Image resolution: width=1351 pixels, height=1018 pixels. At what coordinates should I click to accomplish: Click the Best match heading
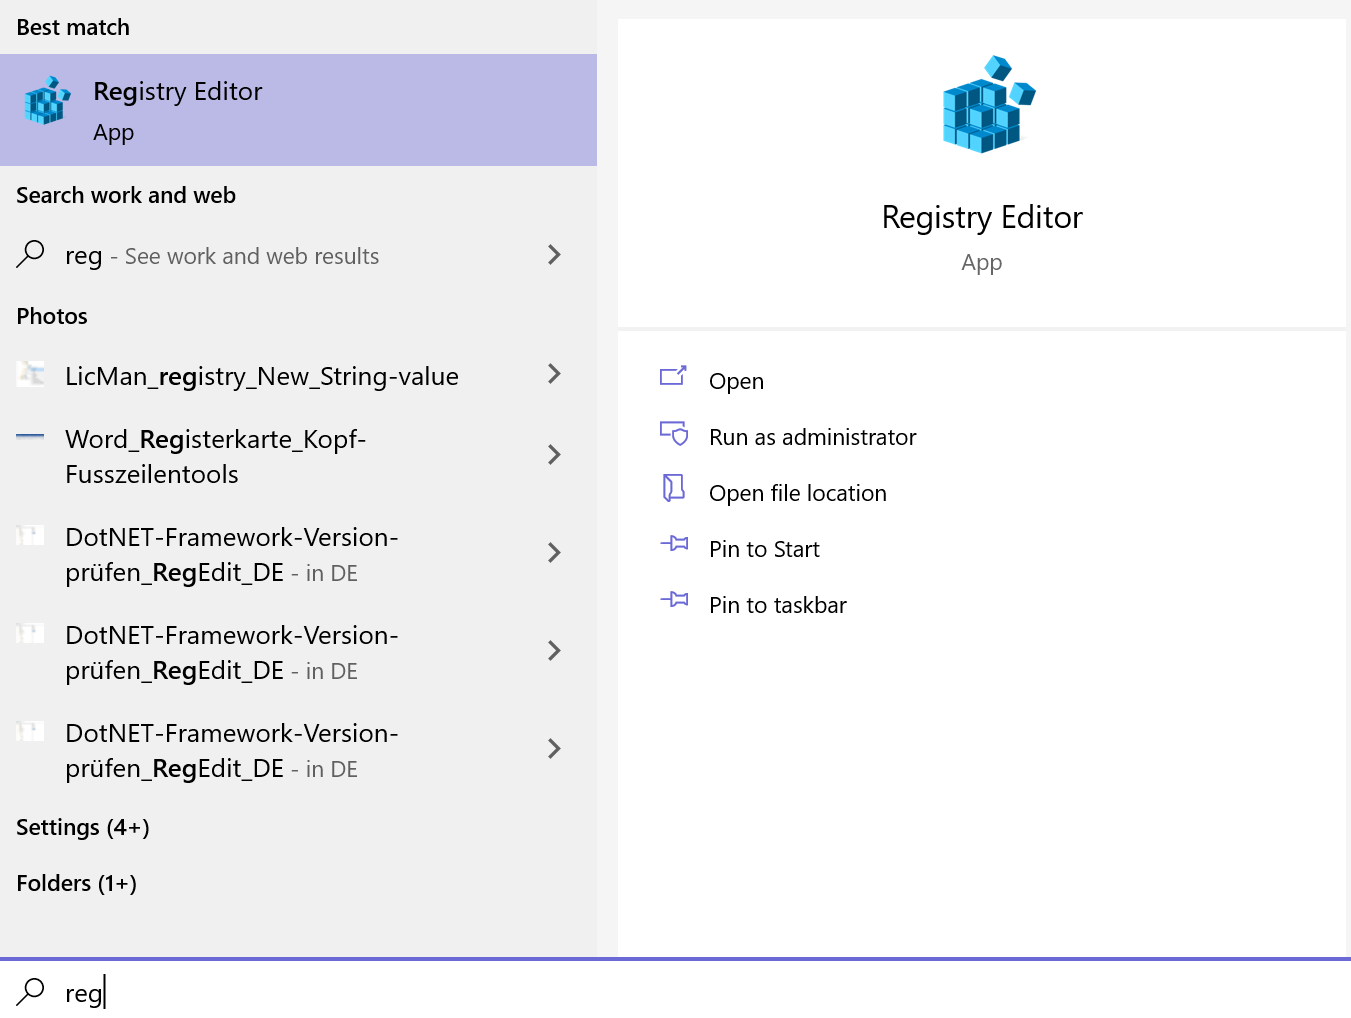coord(73,27)
